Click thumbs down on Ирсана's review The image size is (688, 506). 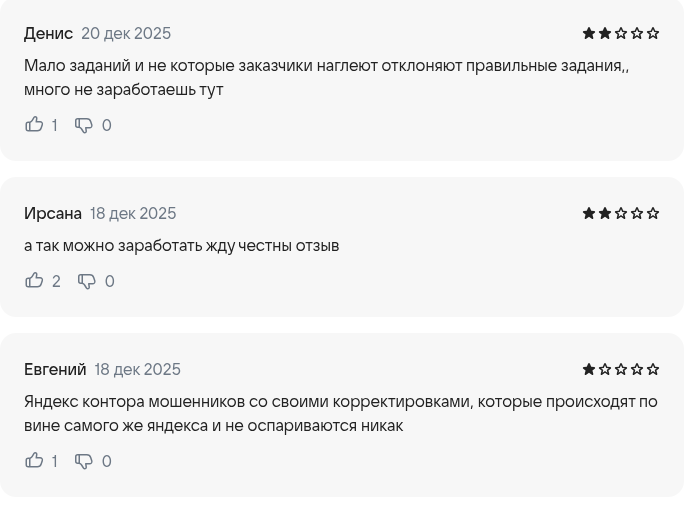(x=87, y=281)
